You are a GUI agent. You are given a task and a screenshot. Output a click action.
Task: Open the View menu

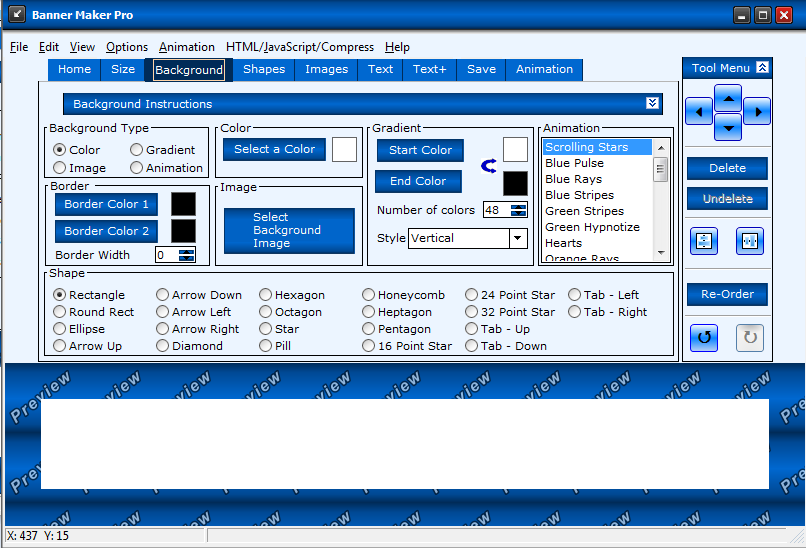tap(82, 47)
